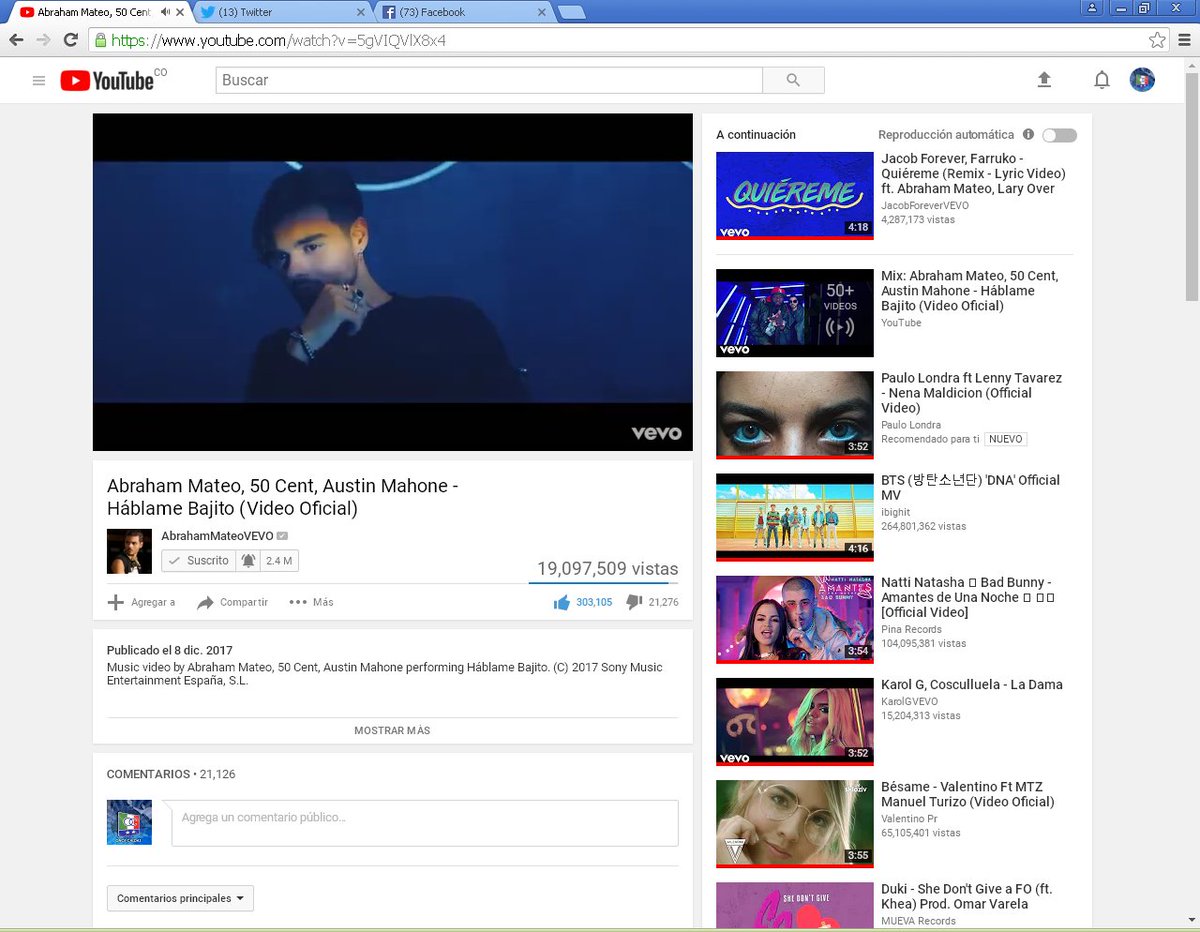Open the upload video icon

point(1044,80)
